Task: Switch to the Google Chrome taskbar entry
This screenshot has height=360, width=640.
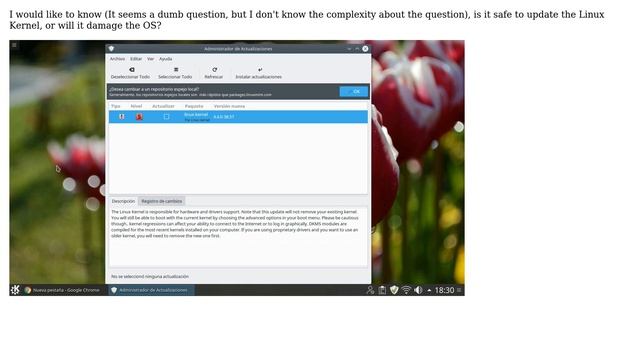Action: click(x=62, y=290)
